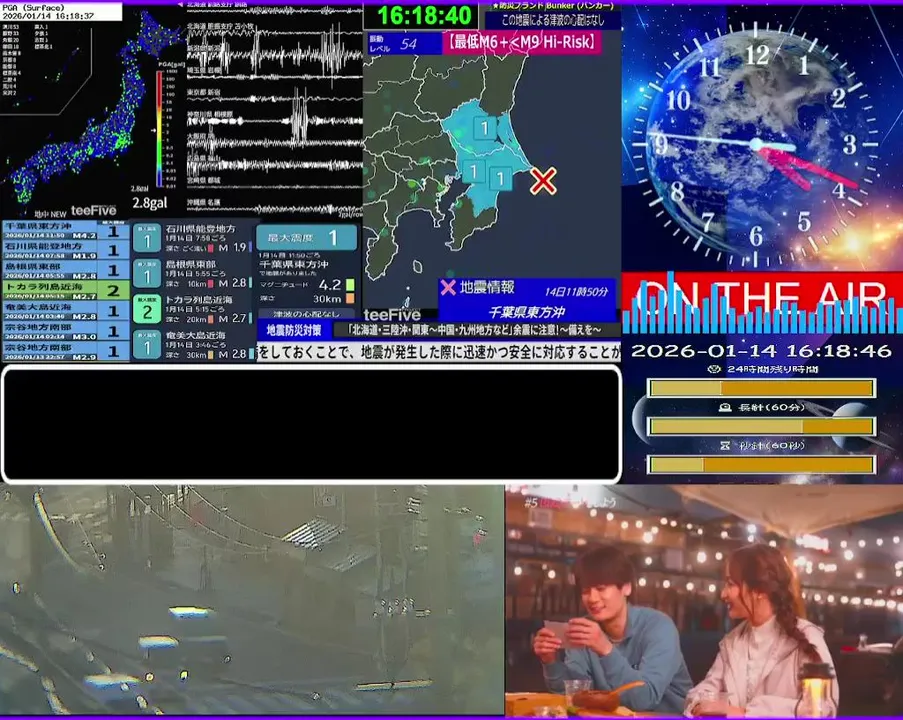Click the intensity 1 badge on 石川県能登地方 card
This screenshot has width=903, height=720.
[x=147, y=239]
